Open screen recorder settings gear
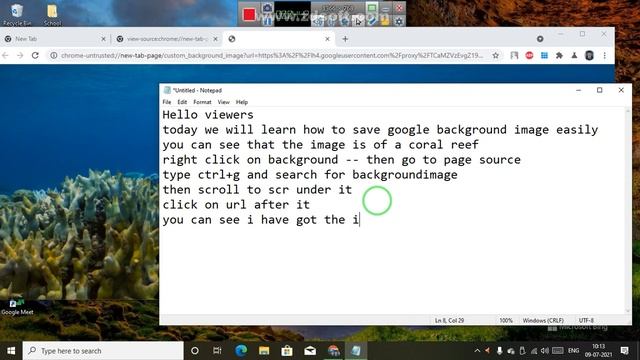 [399, 21]
